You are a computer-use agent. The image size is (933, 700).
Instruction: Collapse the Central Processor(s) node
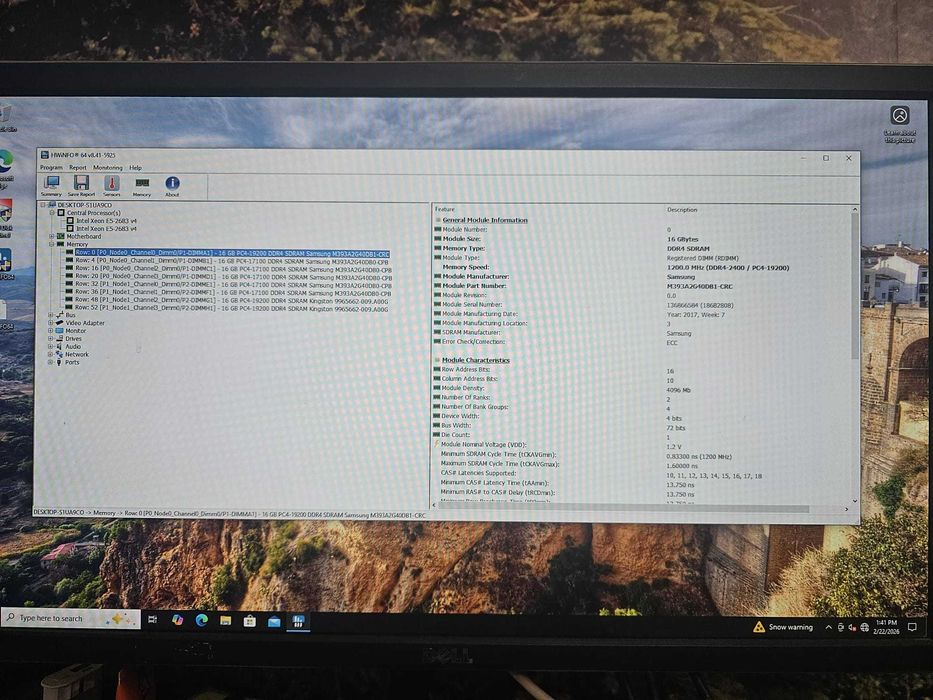52,212
